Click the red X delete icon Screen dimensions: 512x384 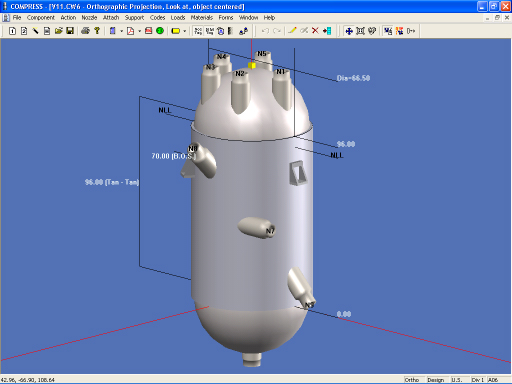click(x=315, y=31)
